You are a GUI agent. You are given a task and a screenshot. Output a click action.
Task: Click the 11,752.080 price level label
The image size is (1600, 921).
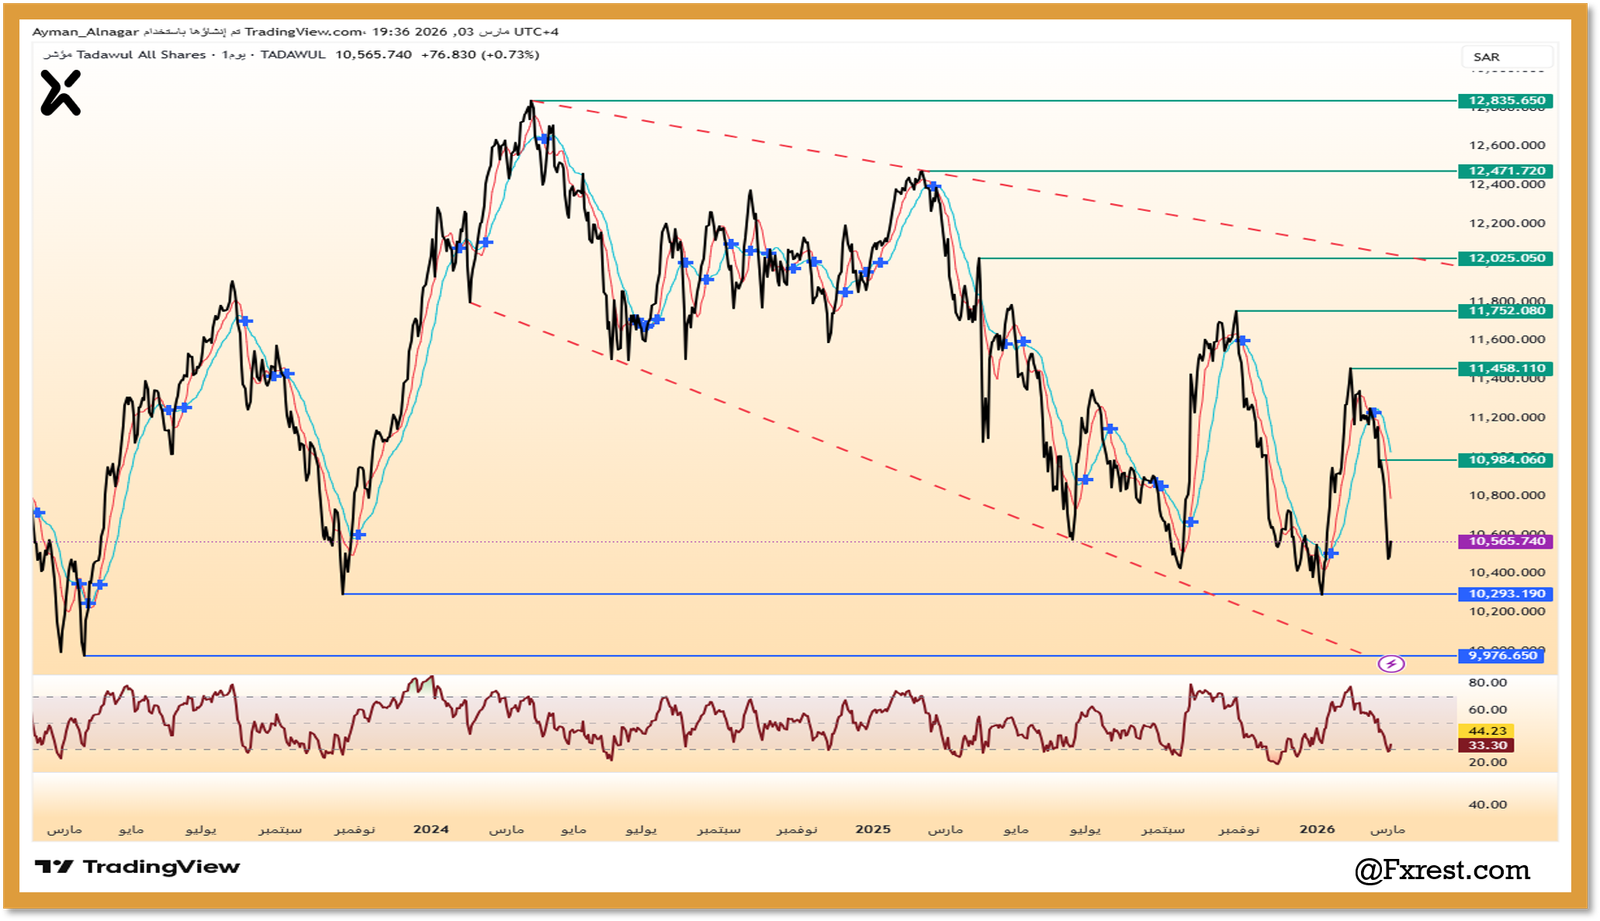(x=1506, y=311)
